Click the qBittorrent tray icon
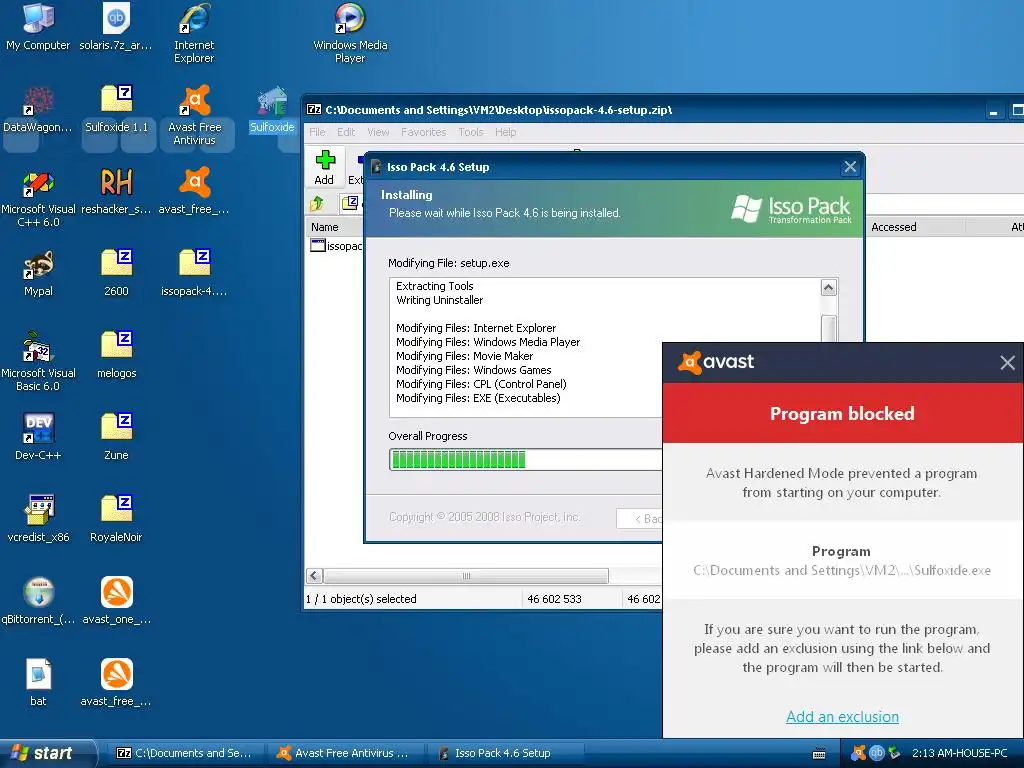Viewport: 1024px width, 768px height. (x=876, y=753)
